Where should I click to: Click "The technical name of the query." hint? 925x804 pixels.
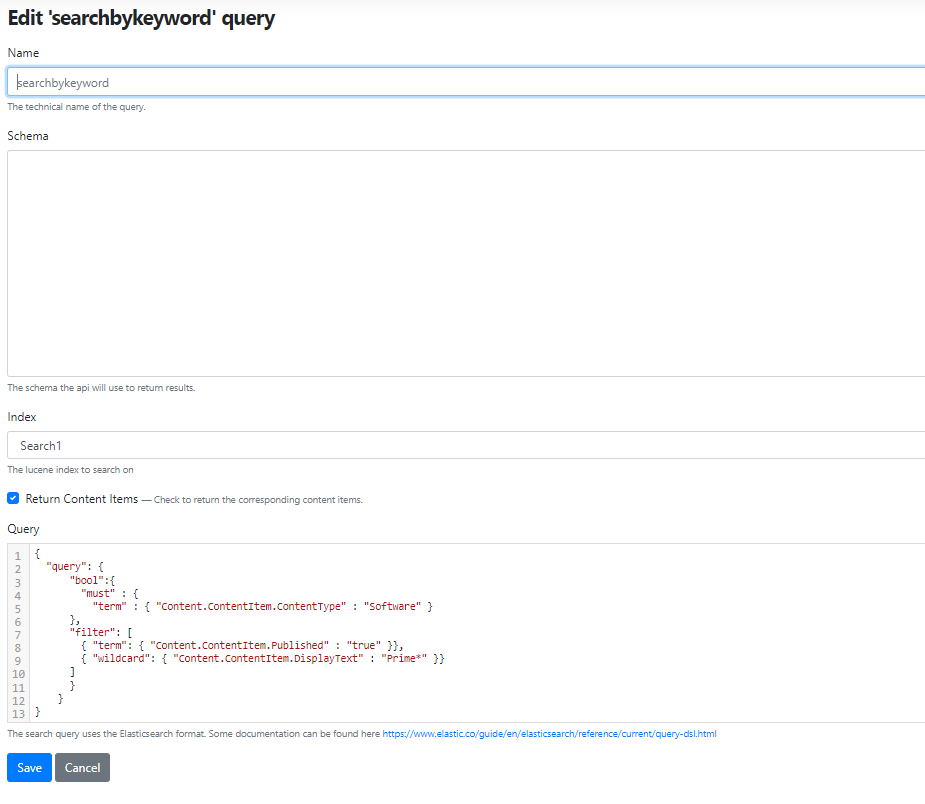(x=76, y=107)
